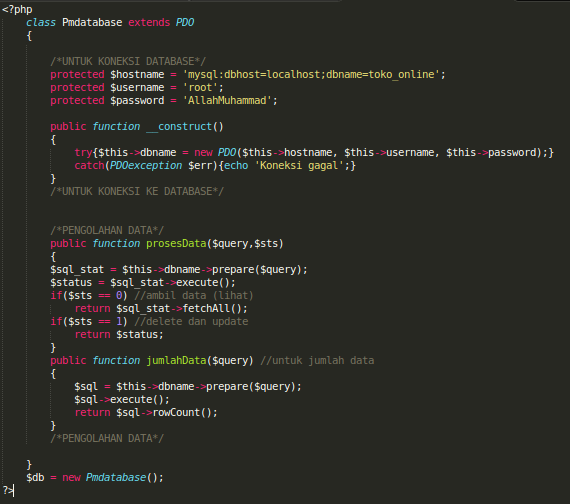The image size is (570, 504).
Task: Click '$sql->execute();' line
Action: tap(122, 400)
